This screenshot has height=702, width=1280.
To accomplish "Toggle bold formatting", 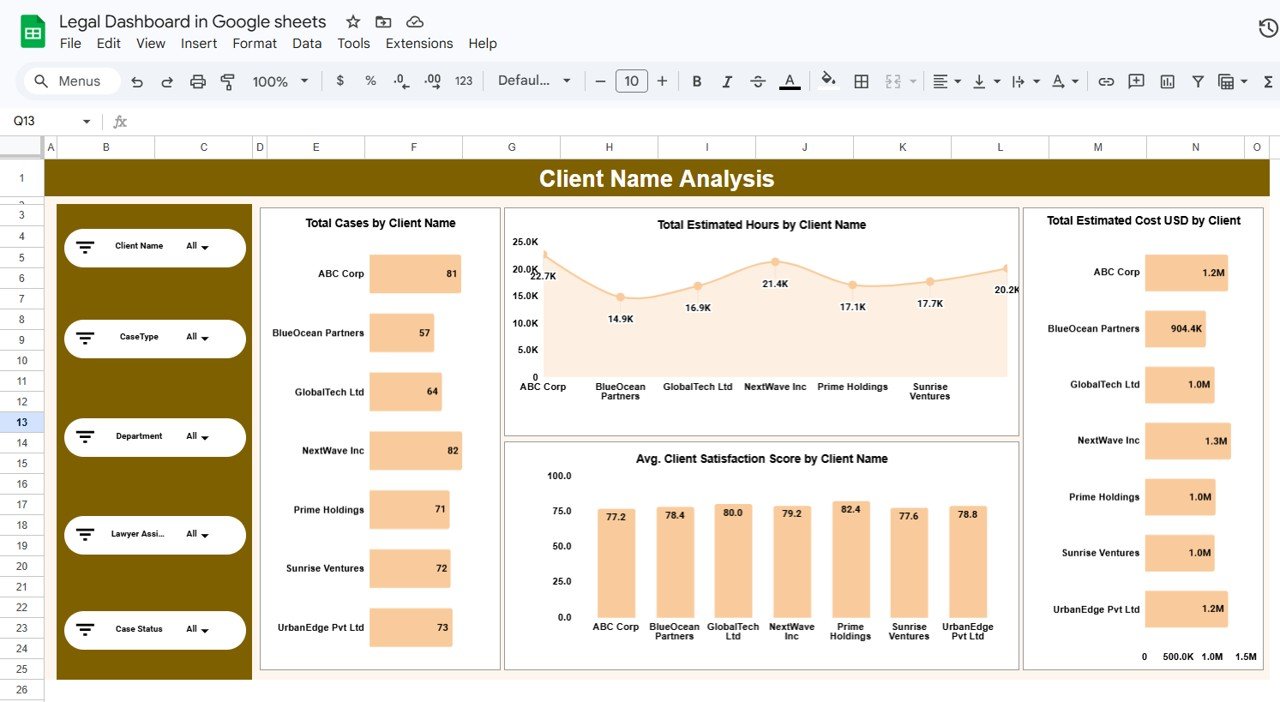I will coord(697,81).
